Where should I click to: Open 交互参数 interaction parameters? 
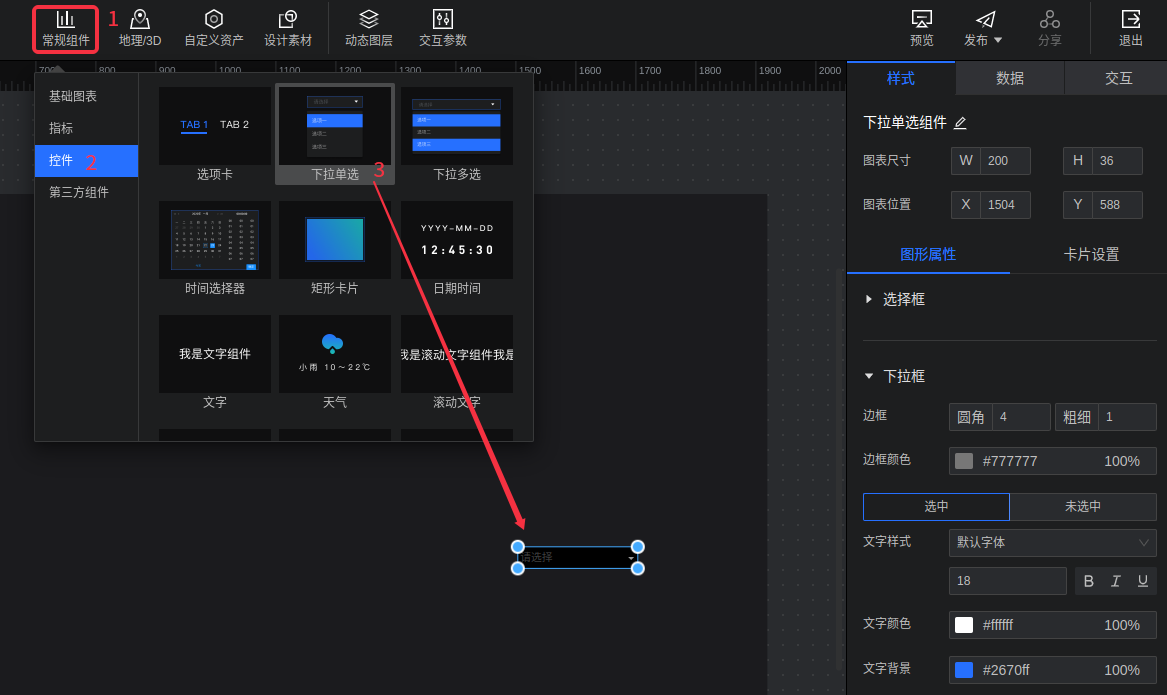443,29
